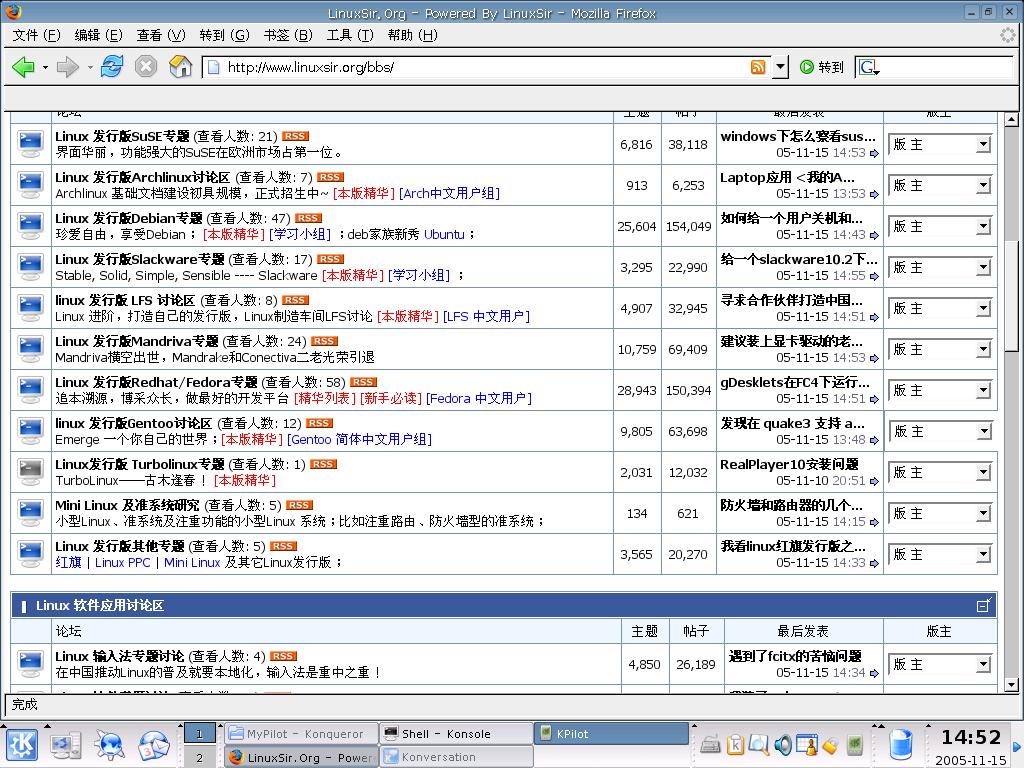Open the KDE K menu button
This screenshot has width=1024, height=768.
pyautogui.click(x=22, y=746)
